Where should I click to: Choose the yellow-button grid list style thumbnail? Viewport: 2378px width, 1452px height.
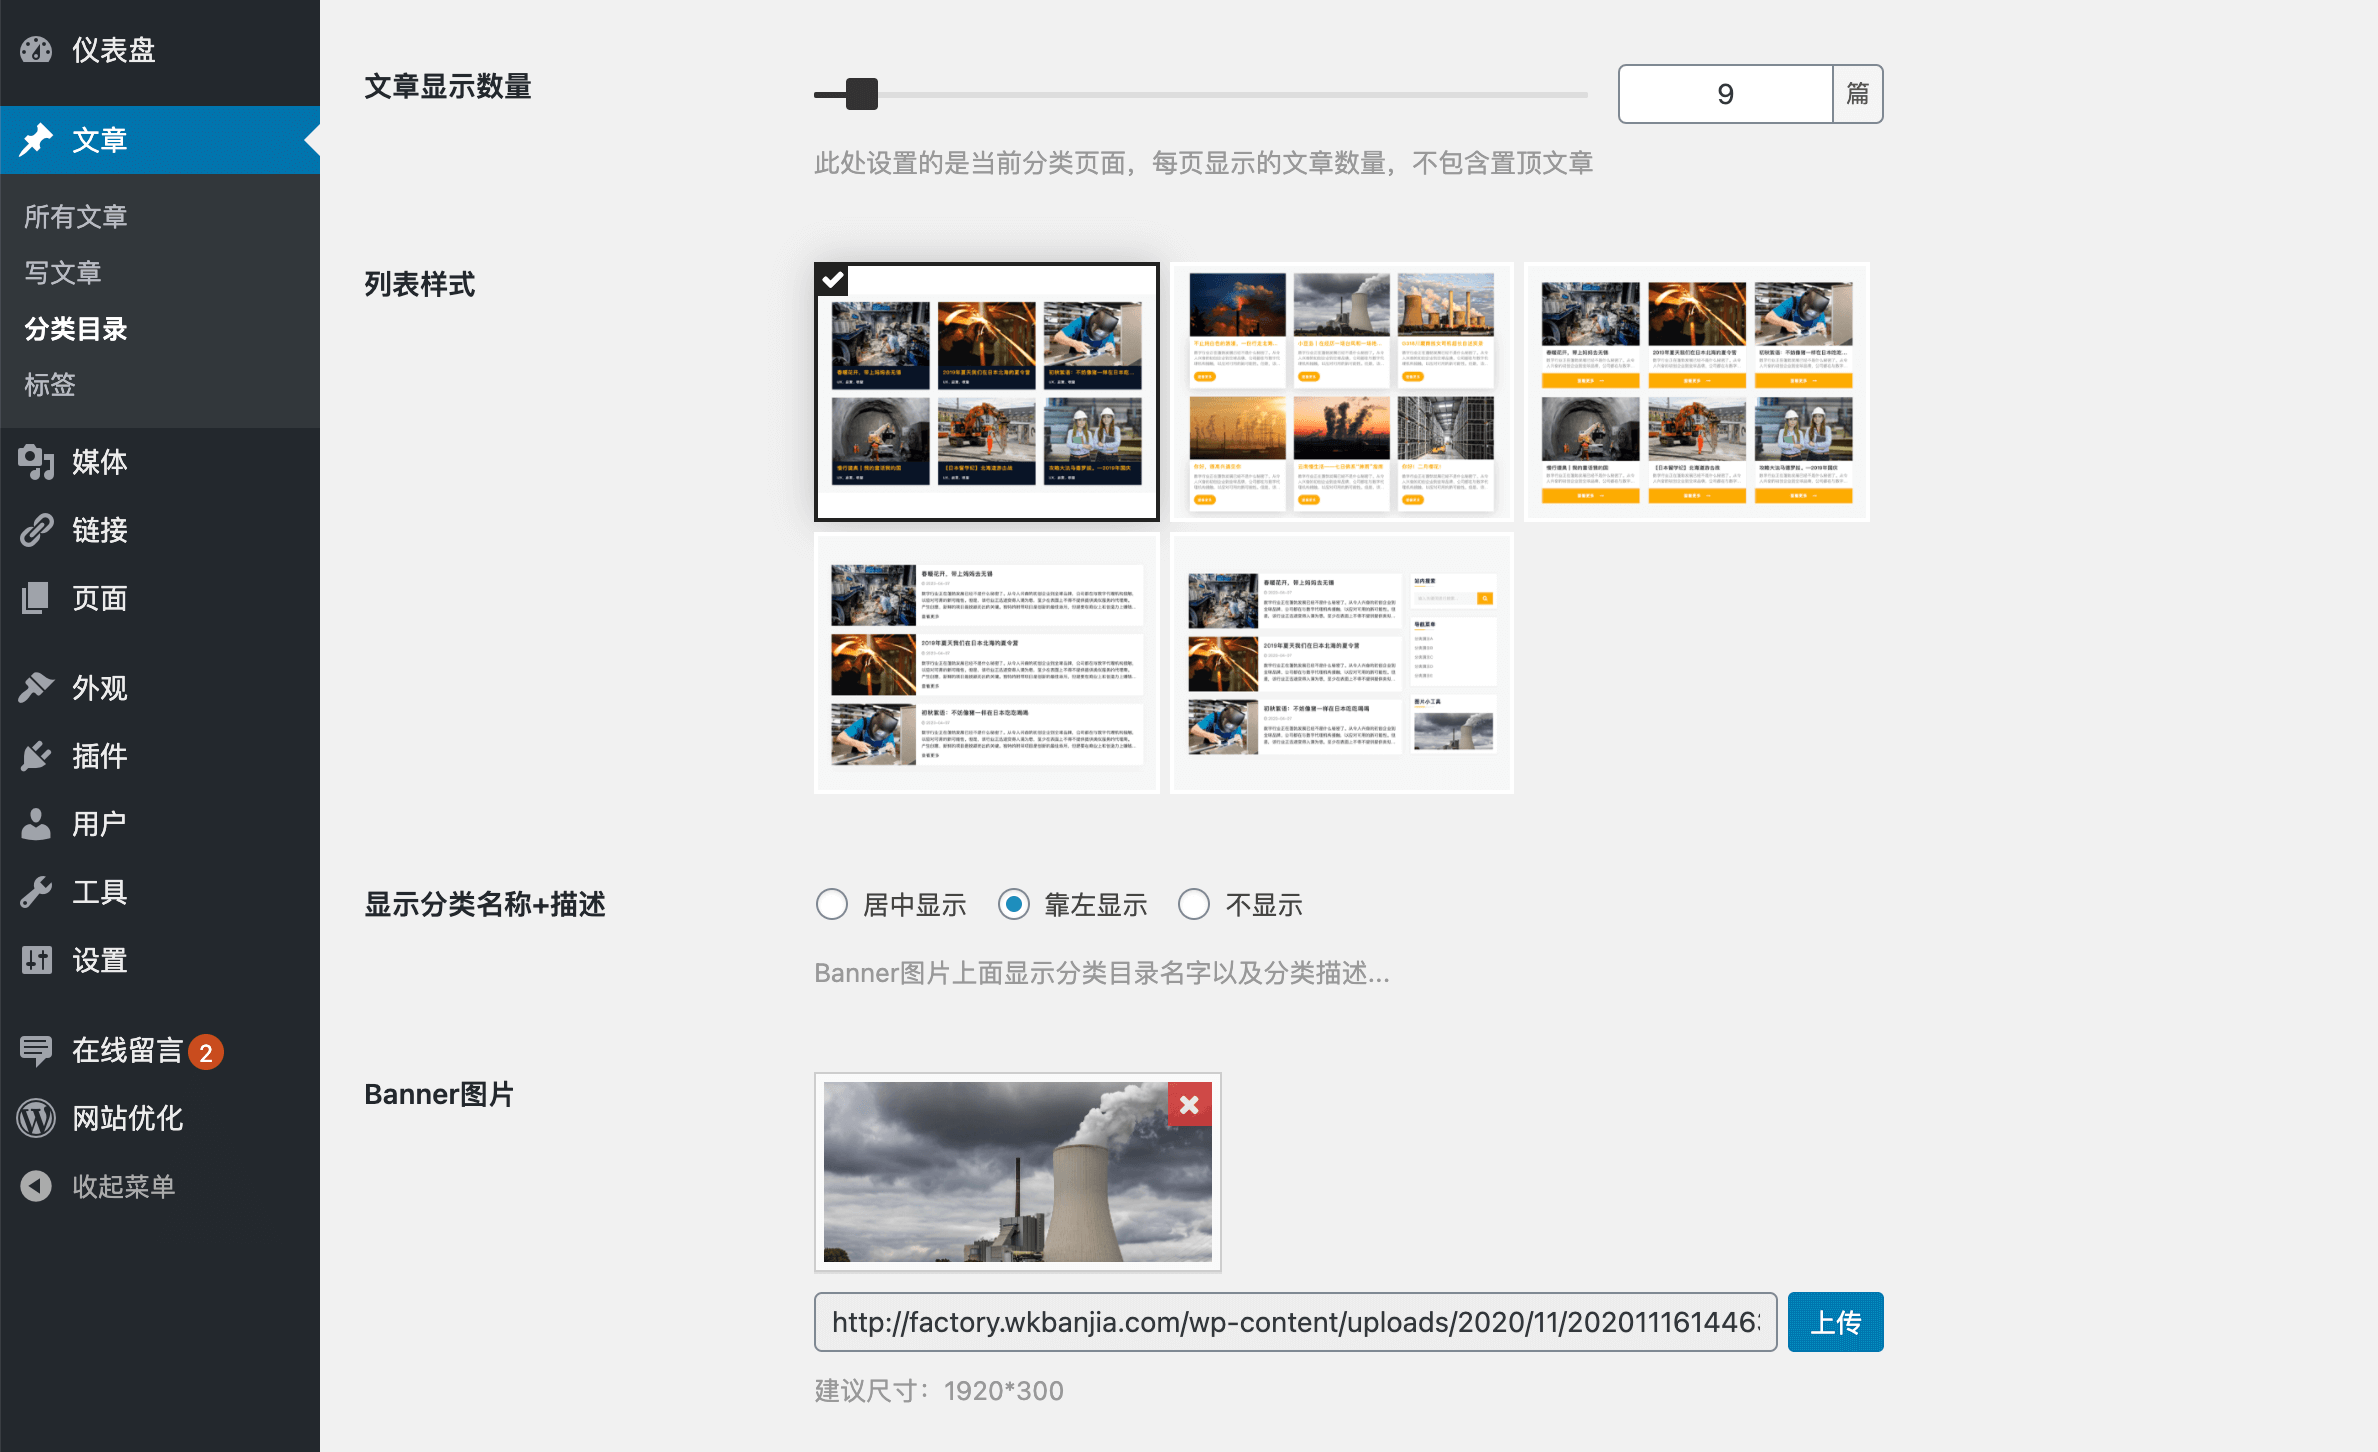[1696, 392]
